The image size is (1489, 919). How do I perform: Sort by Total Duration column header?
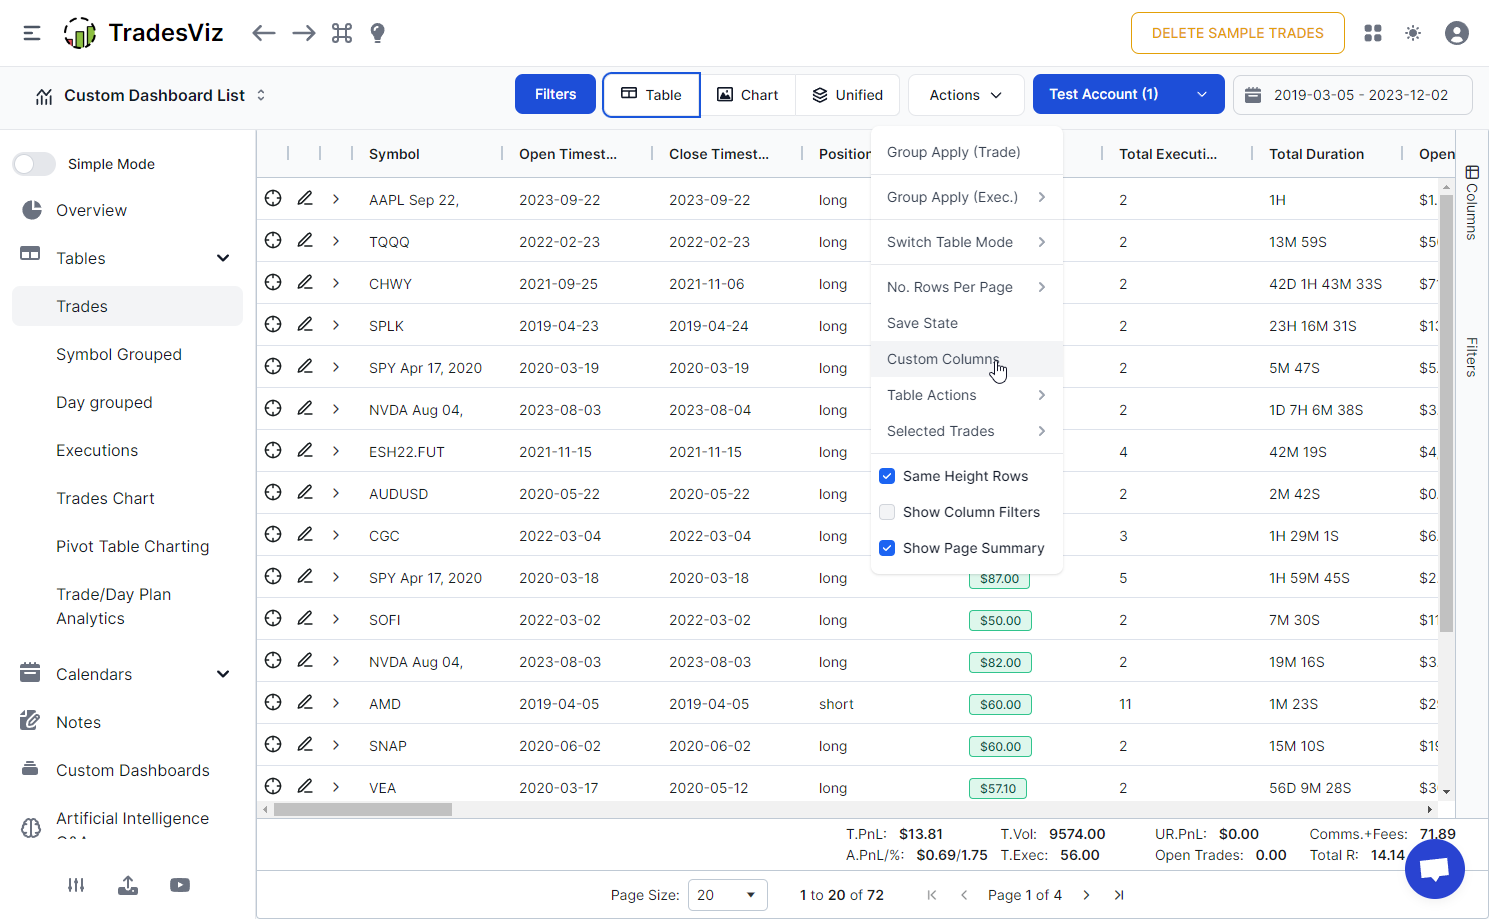tap(1316, 154)
